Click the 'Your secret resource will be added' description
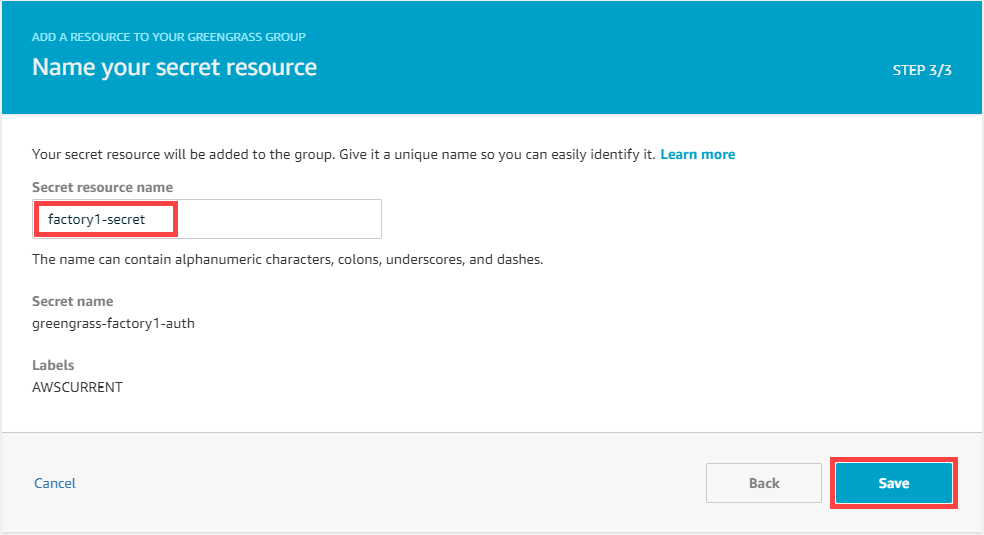The image size is (984, 535). pyautogui.click(x=200, y=155)
